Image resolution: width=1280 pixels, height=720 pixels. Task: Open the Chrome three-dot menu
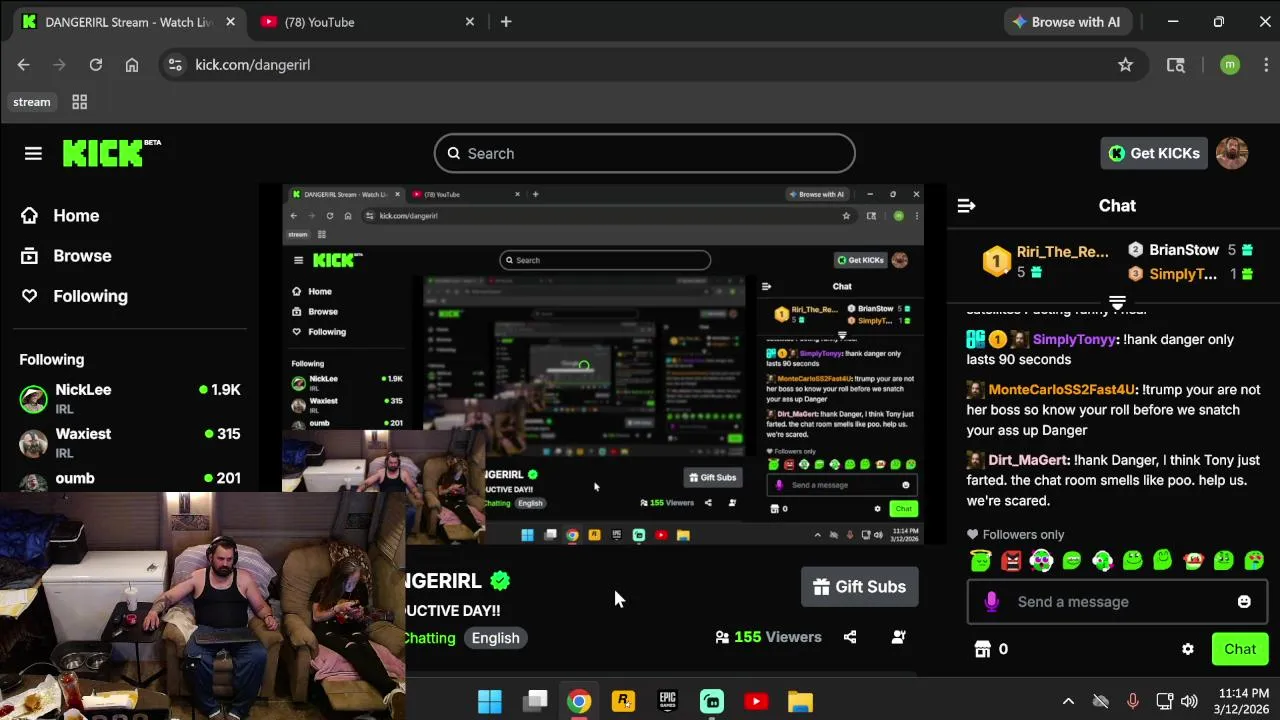[1266, 65]
